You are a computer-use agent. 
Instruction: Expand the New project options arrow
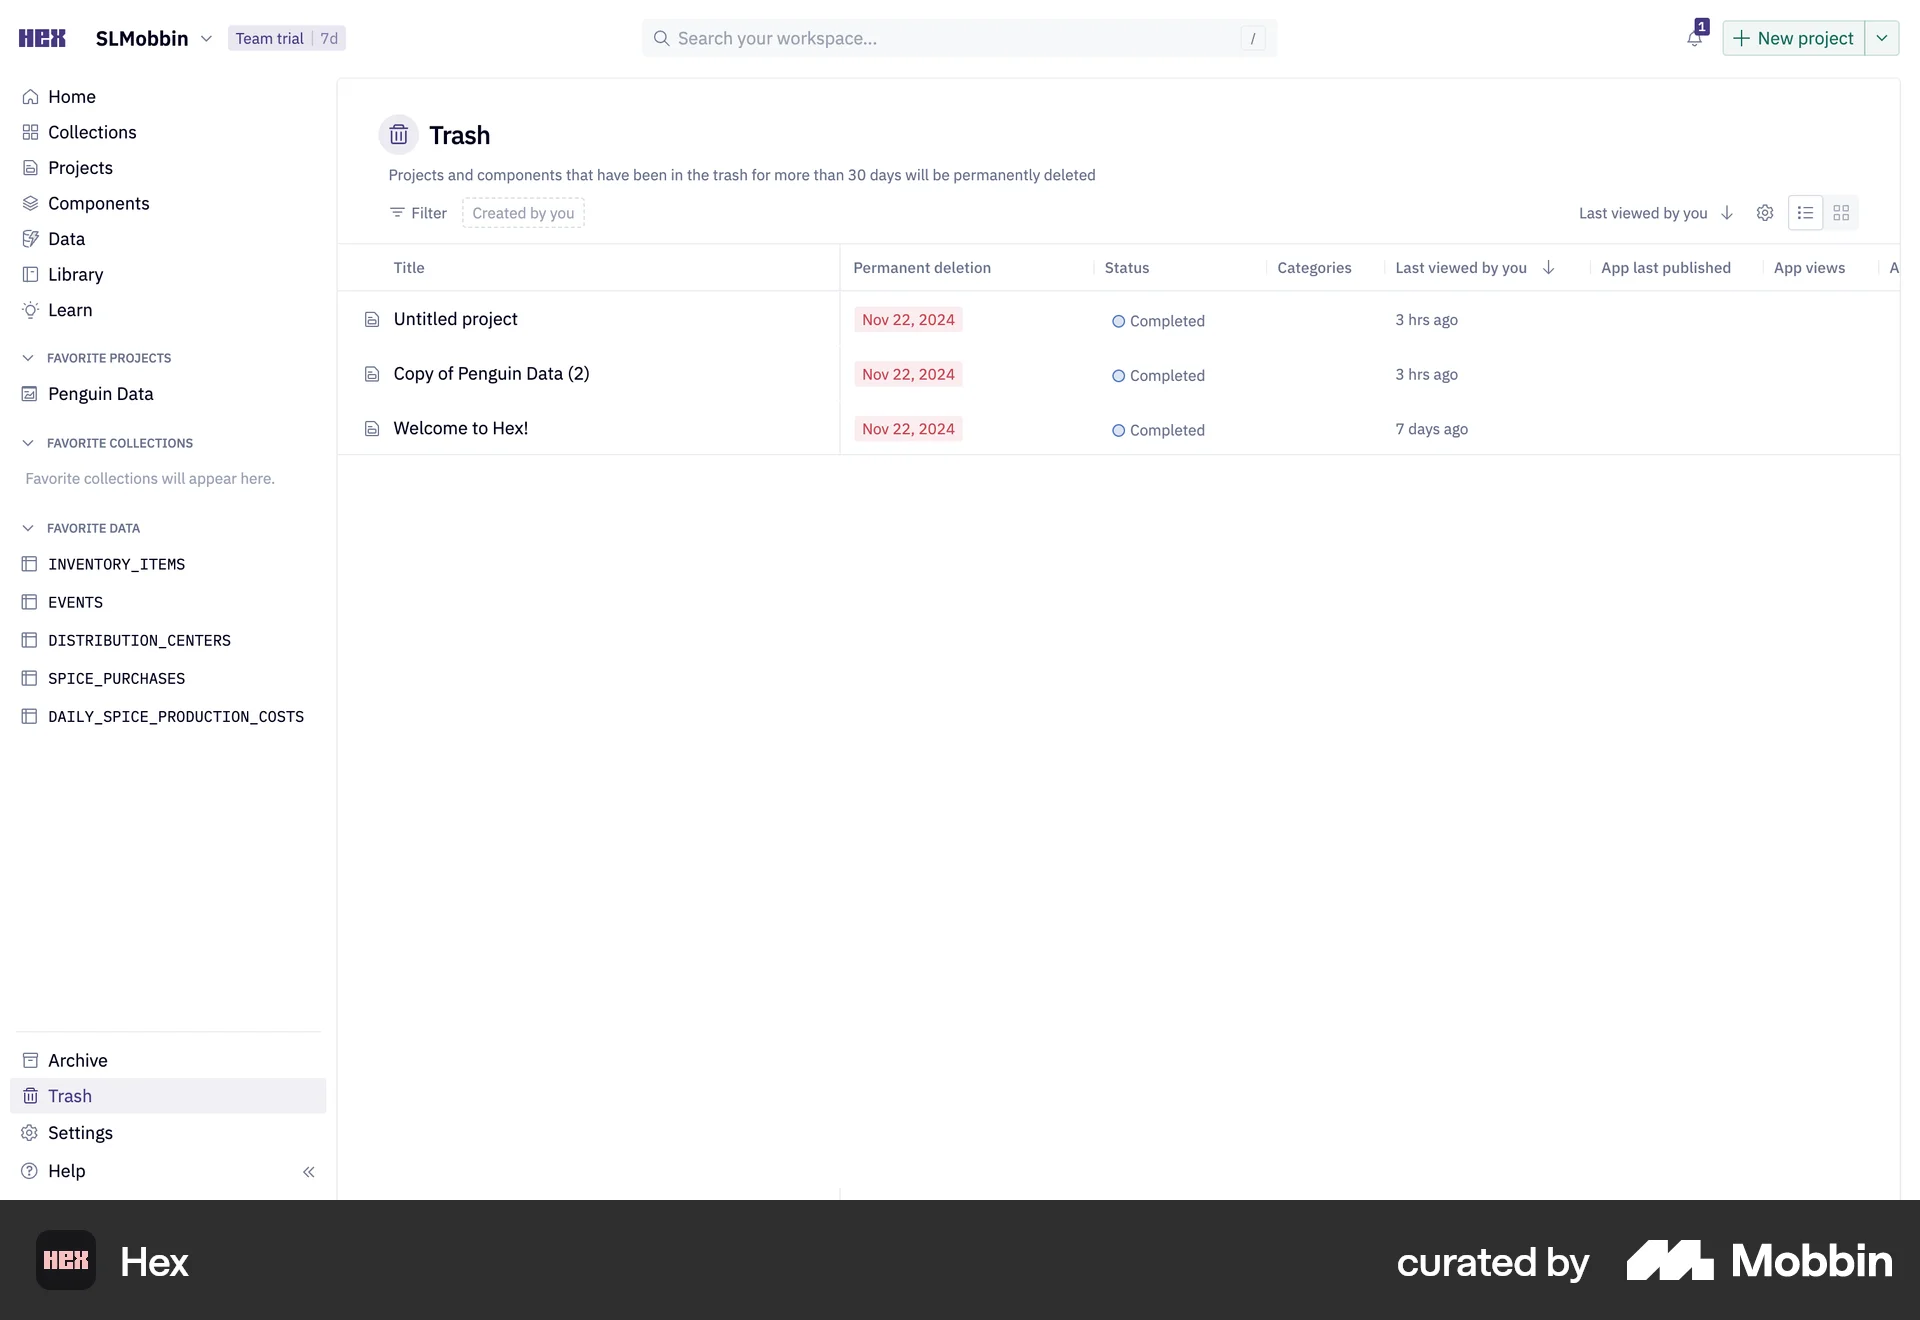(x=1882, y=38)
